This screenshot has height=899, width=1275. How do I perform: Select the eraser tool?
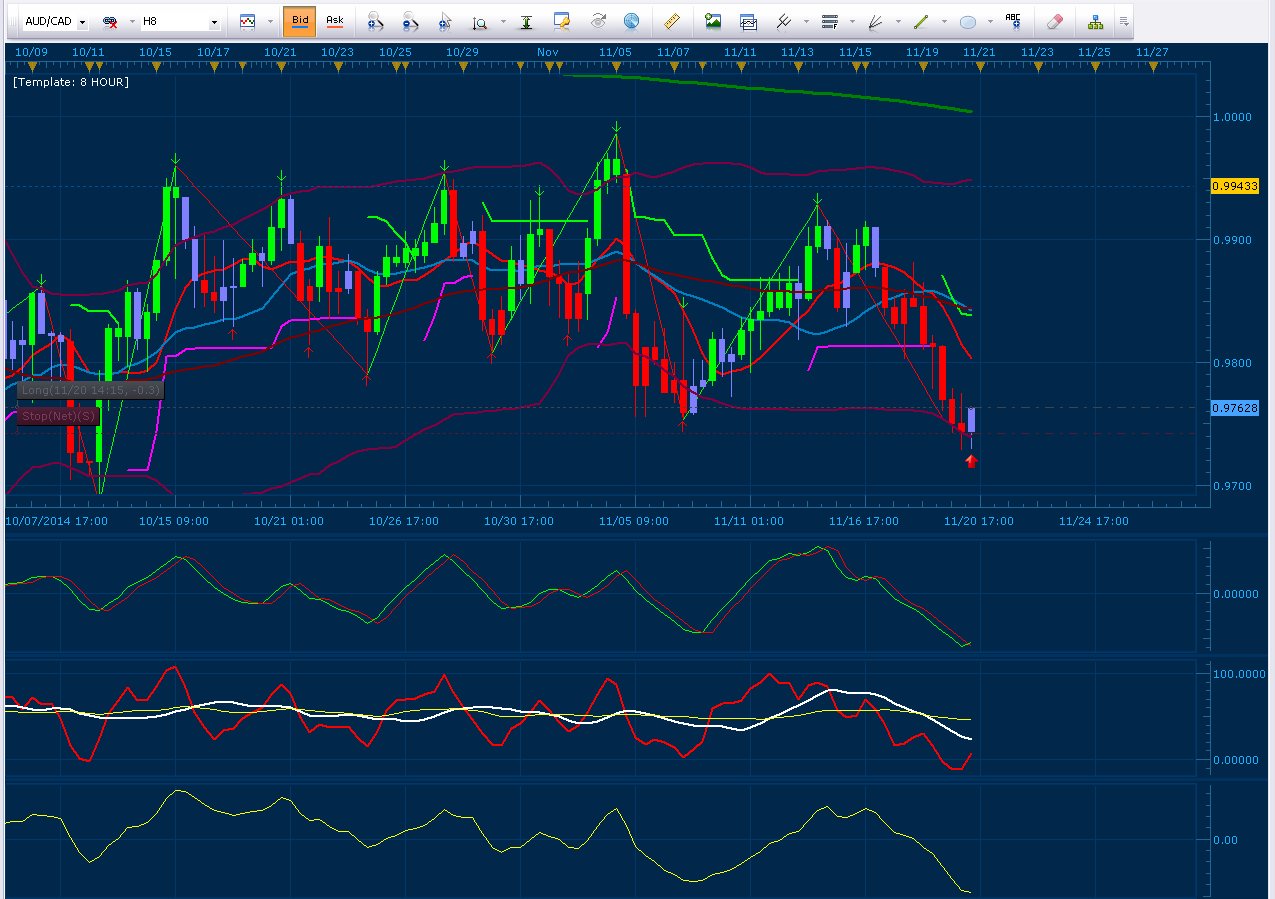click(x=1054, y=21)
